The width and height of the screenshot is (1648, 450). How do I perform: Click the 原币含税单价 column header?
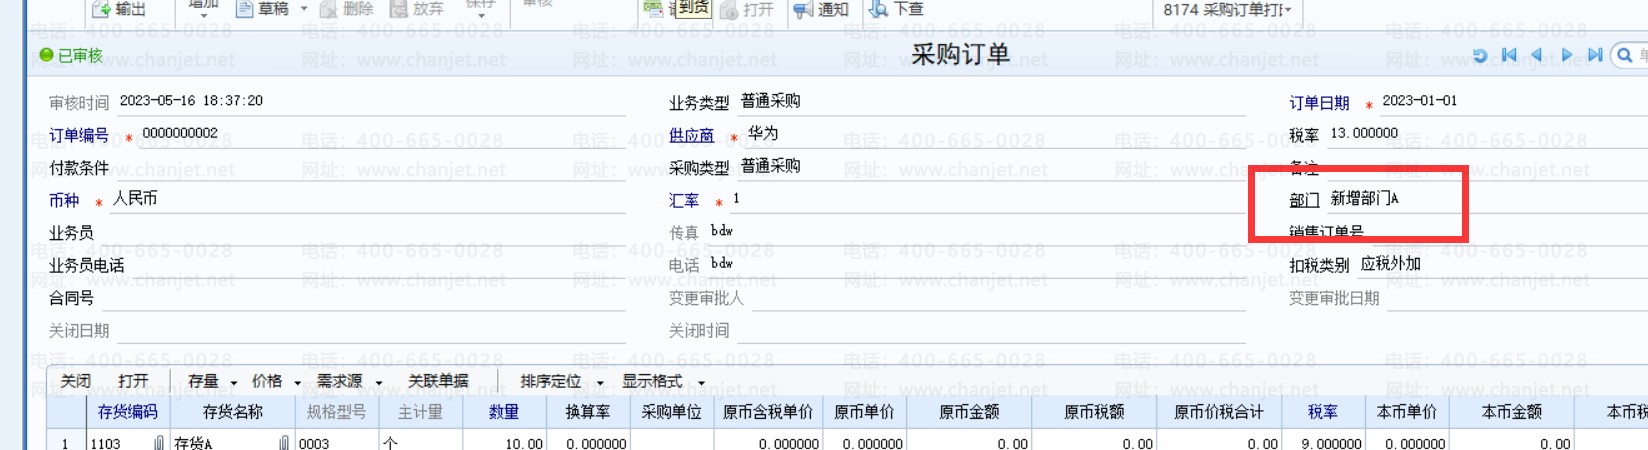pyautogui.click(x=768, y=412)
